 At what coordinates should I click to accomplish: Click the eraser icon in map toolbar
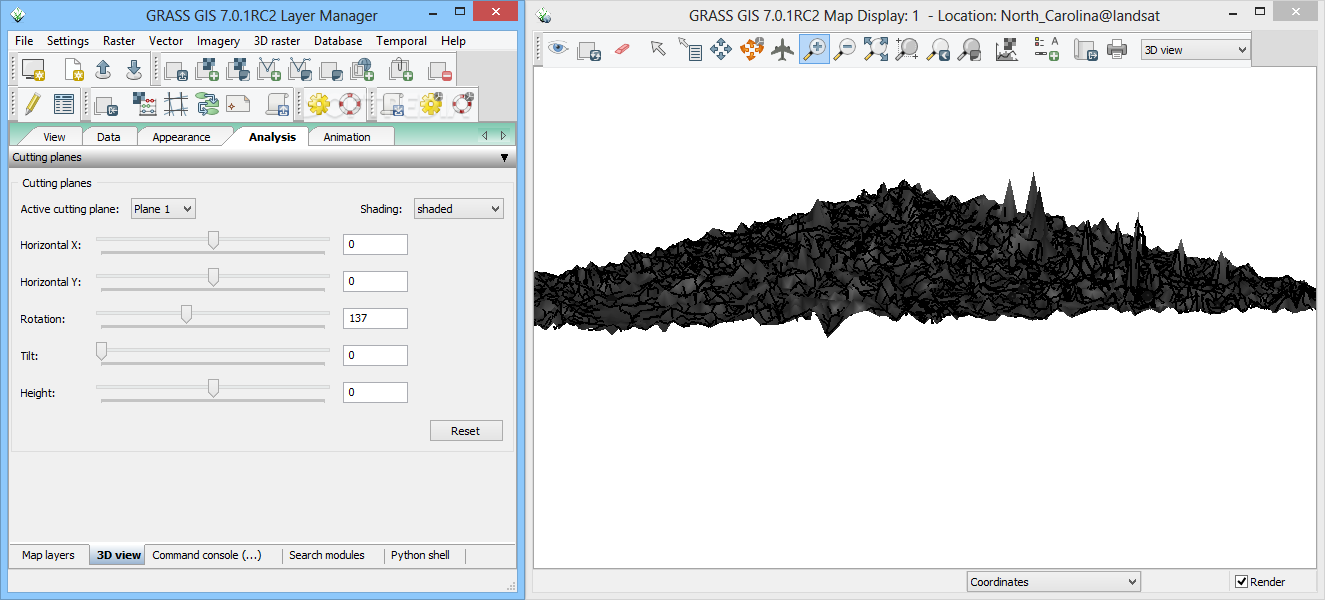point(622,49)
